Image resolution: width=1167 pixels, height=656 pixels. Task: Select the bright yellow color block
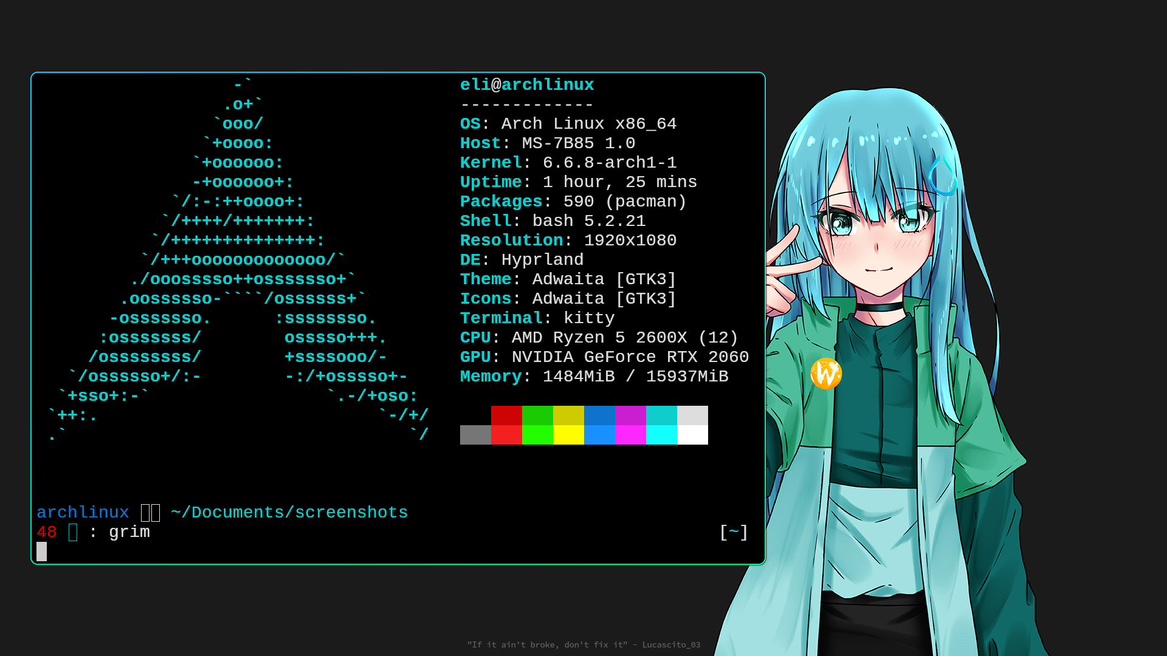click(x=568, y=435)
